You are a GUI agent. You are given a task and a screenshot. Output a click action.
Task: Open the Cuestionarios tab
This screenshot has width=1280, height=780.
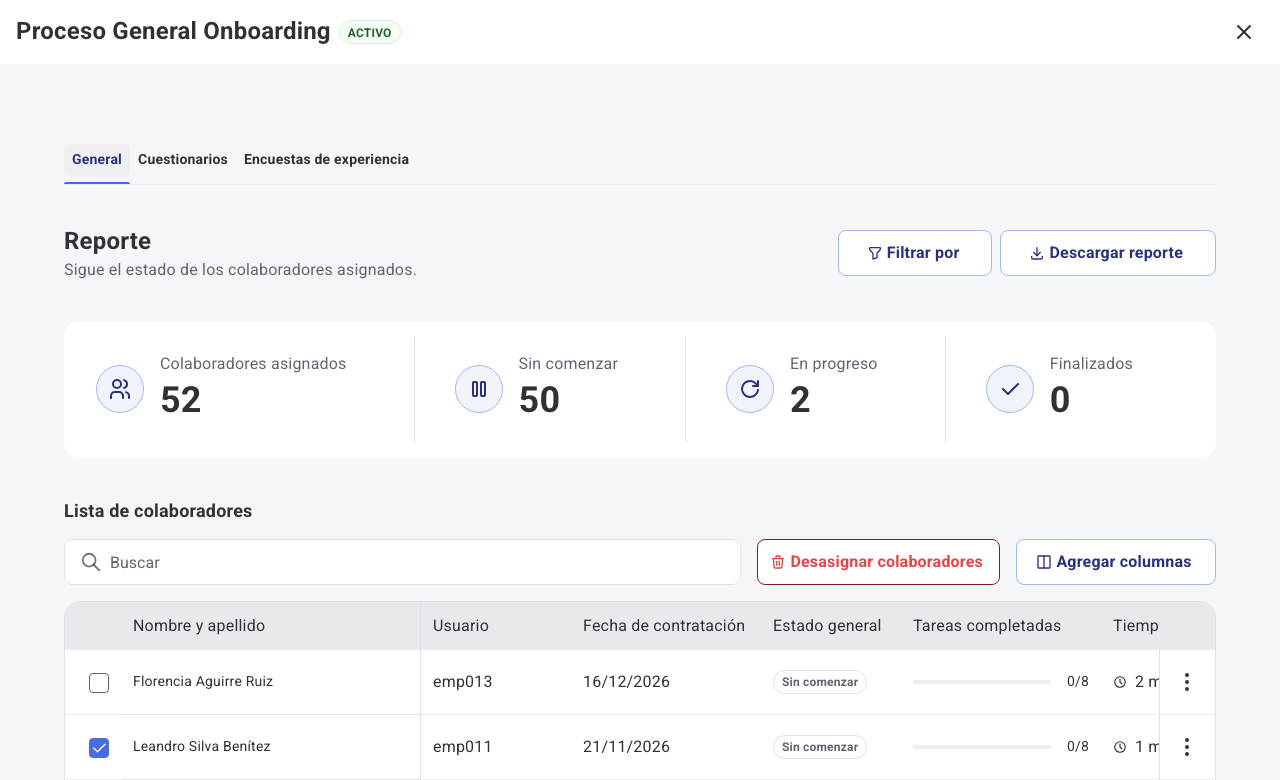(x=183, y=160)
